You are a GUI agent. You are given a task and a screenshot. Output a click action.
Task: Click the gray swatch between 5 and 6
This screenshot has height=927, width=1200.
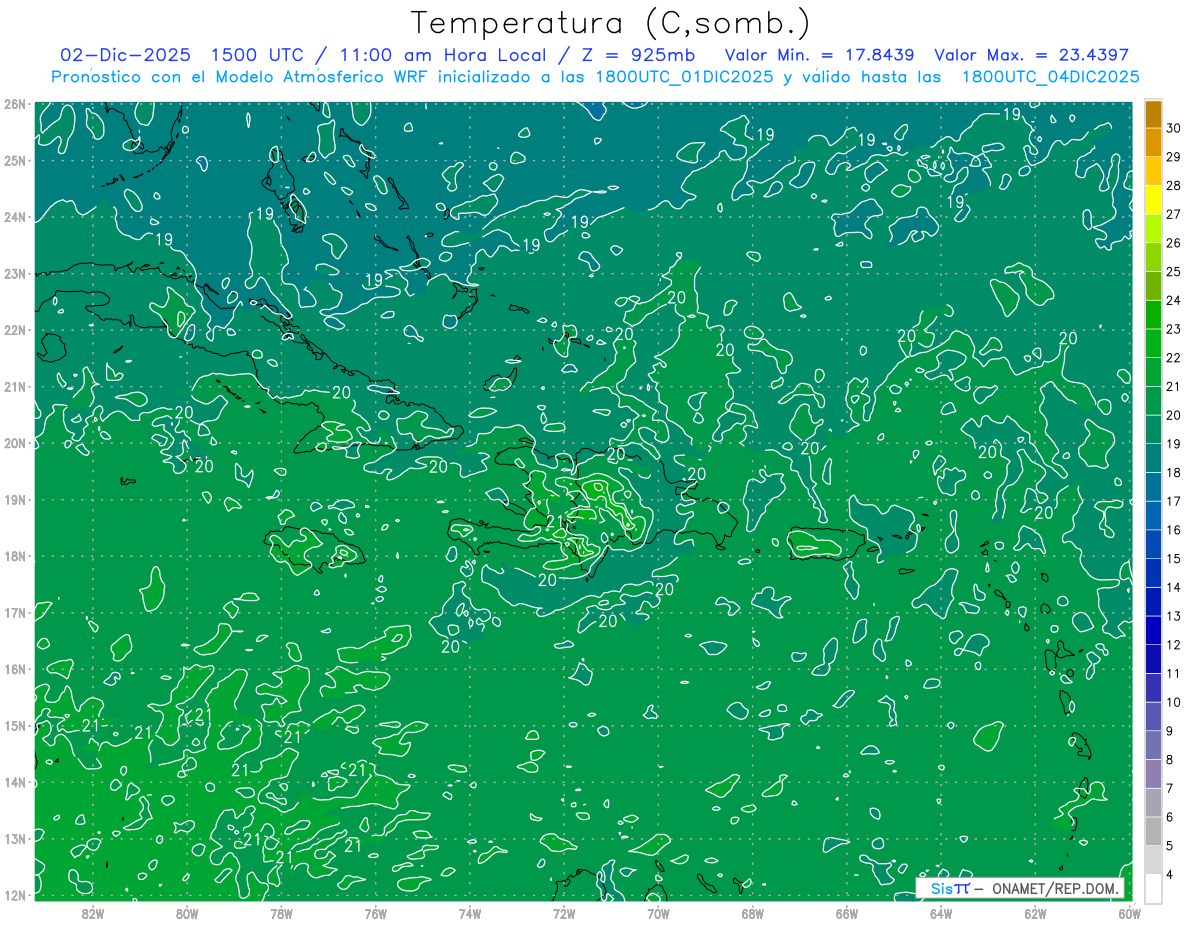pyautogui.click(x=1153, y=831)
